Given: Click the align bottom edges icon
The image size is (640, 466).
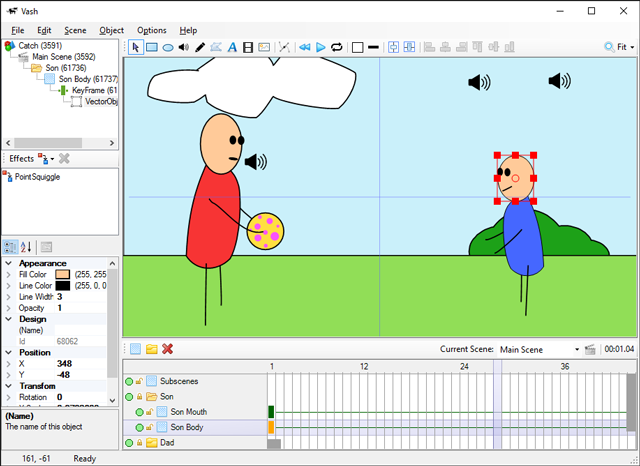Looking at the screenshot, I should 509,47.
